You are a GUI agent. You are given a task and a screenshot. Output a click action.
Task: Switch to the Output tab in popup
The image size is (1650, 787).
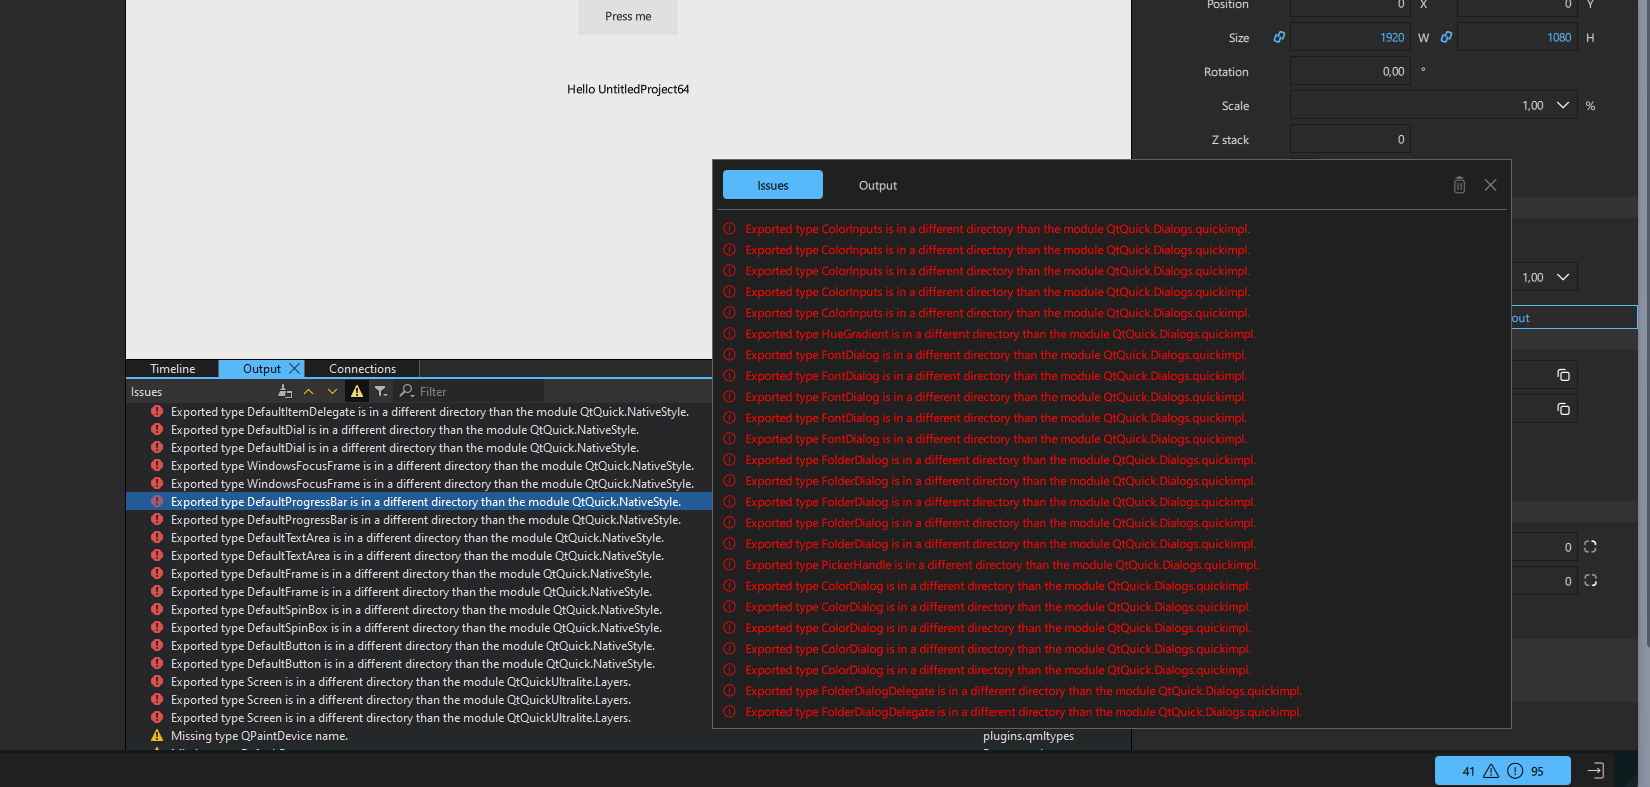877,185
